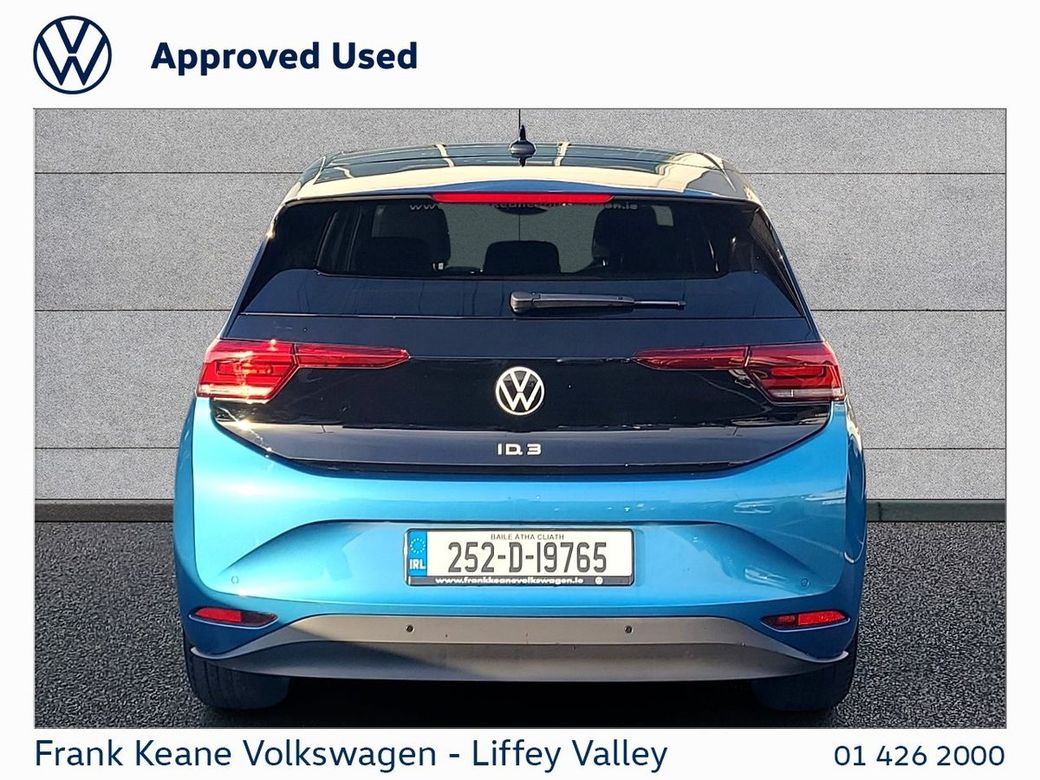Click the 252-D-19765 license plate

(x=520, y=557)
